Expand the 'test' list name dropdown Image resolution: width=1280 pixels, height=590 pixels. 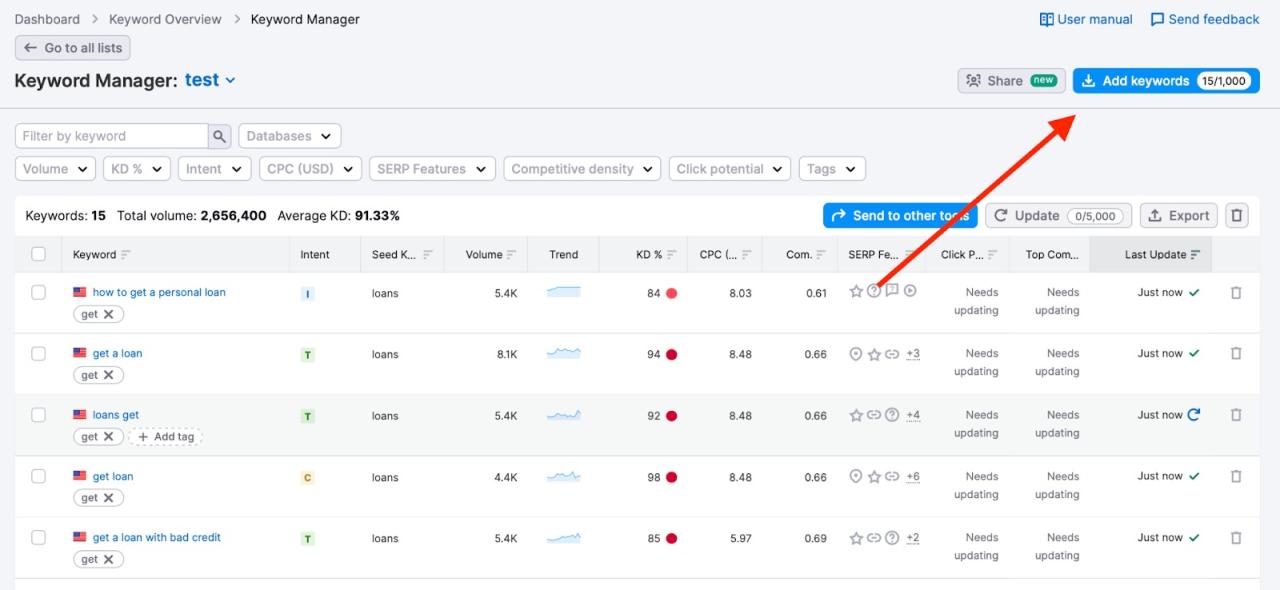(211, 80)
